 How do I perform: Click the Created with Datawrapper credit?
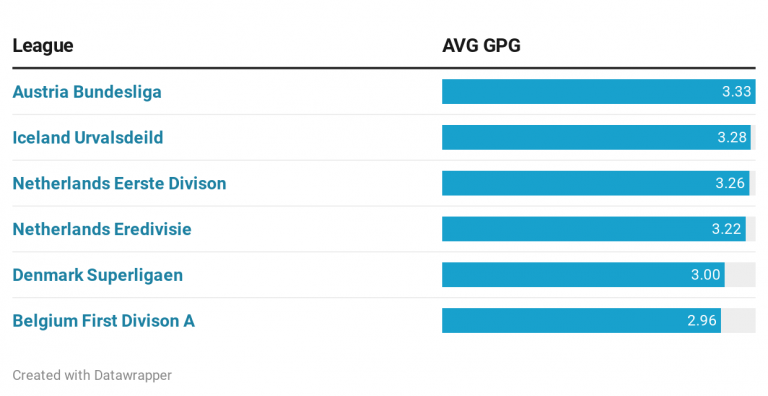[x=92, y=375]
